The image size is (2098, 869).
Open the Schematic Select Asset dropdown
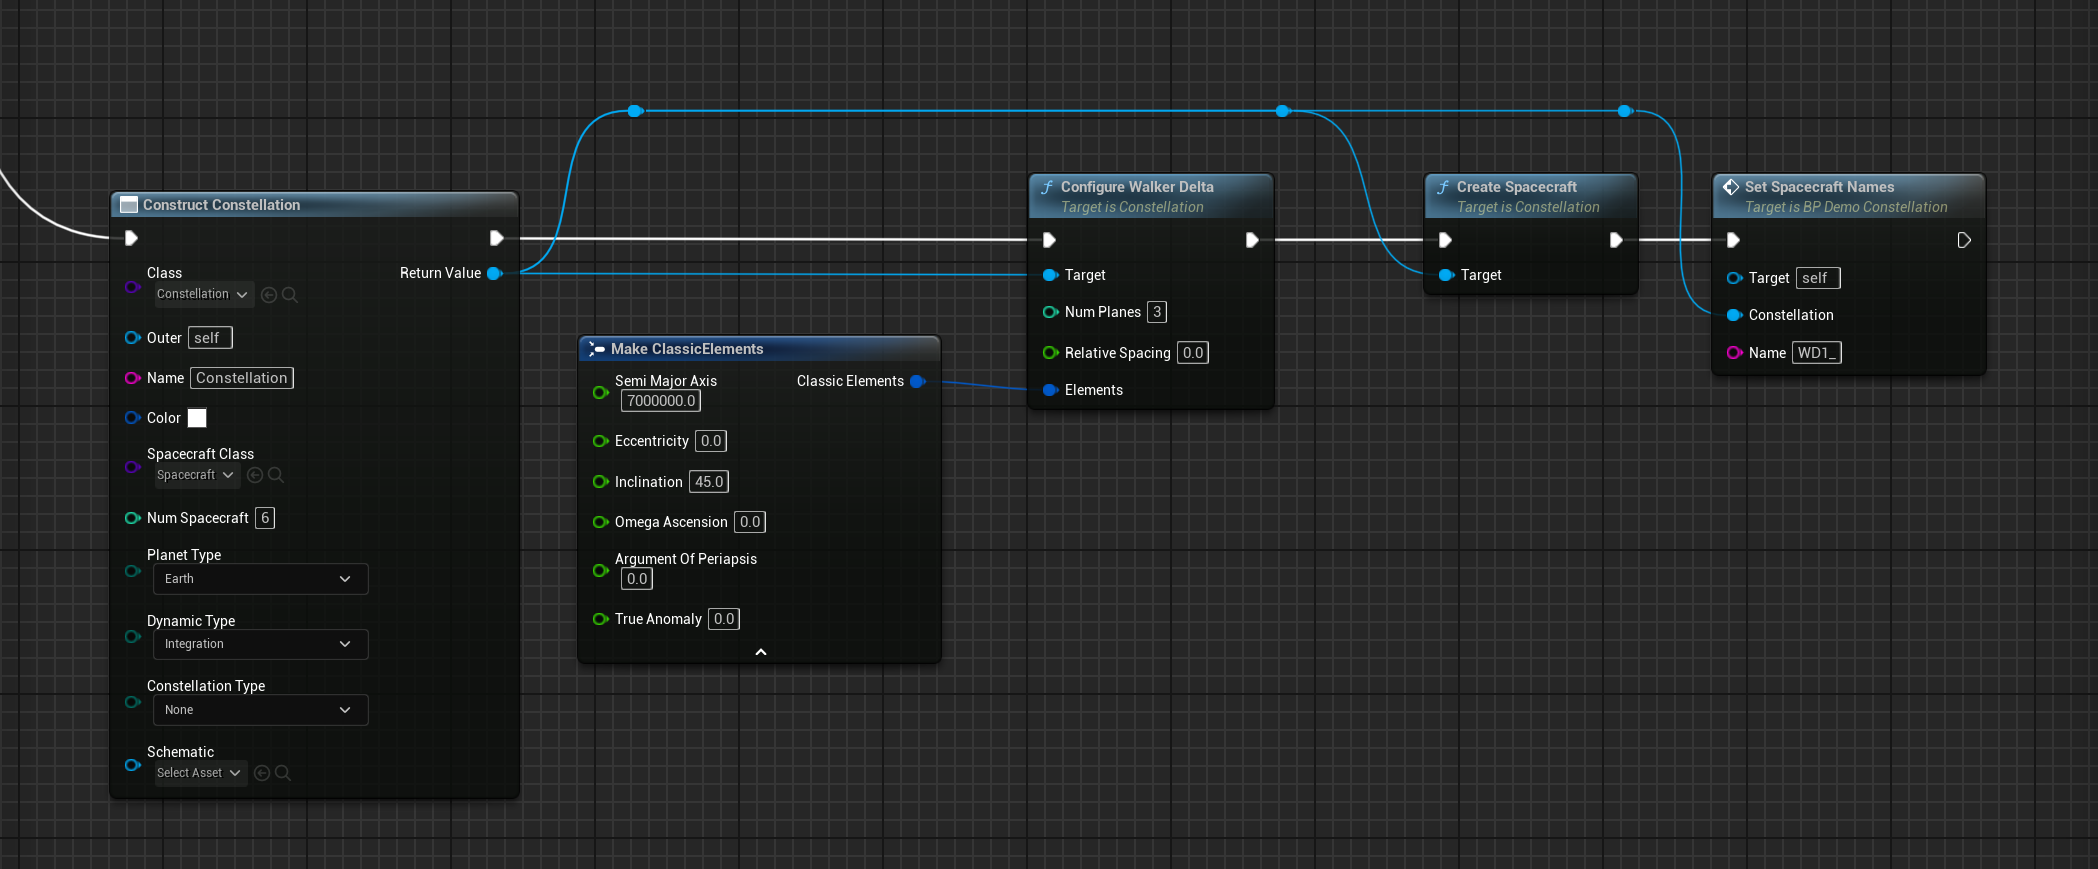(200, 773)
